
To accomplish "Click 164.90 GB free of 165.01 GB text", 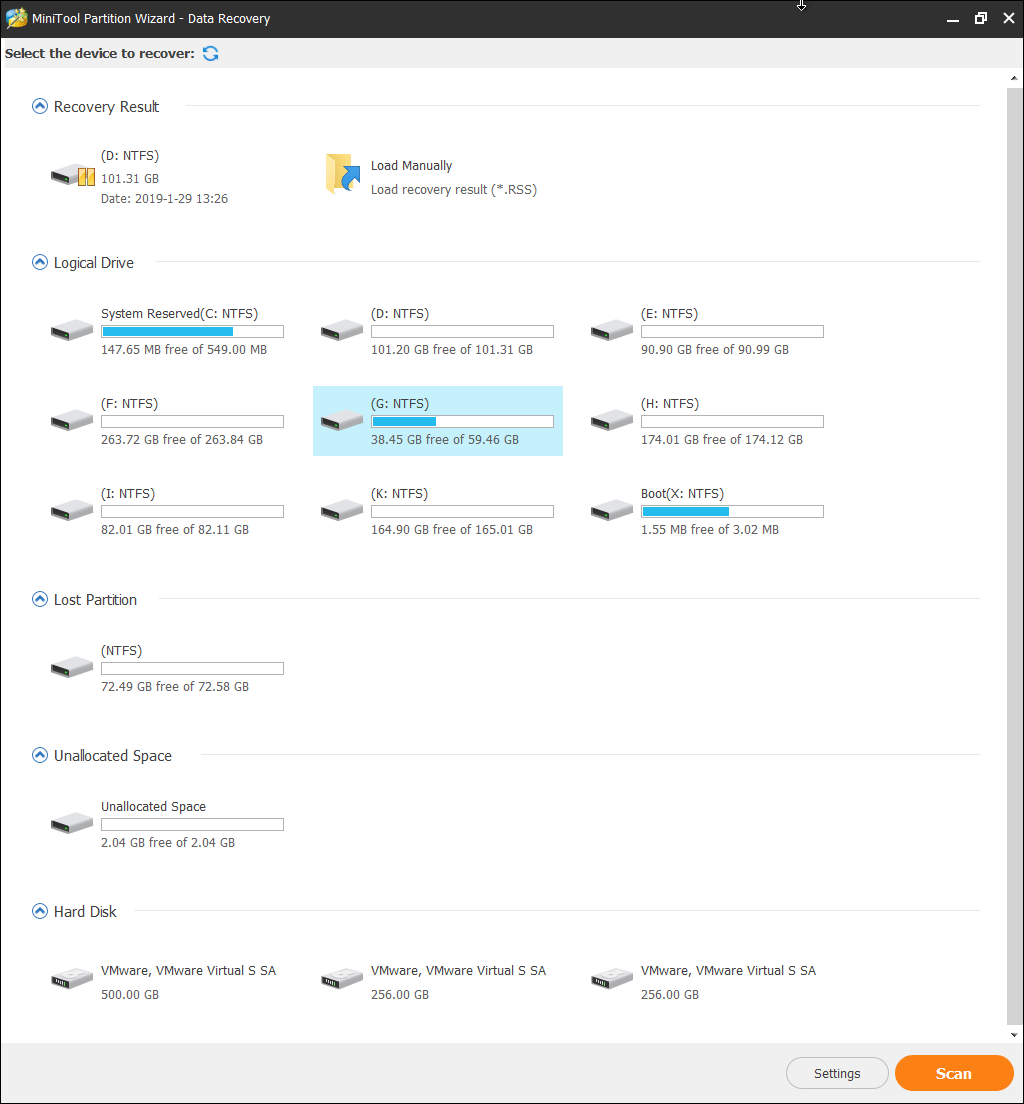I will click(x=451, y=529).
